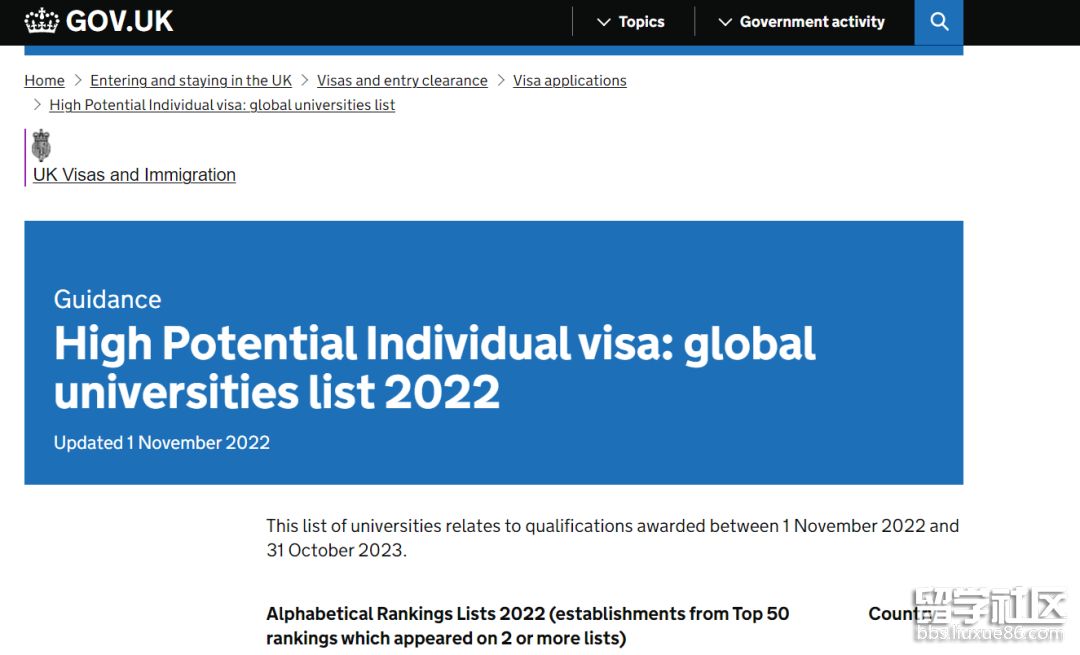
Task: Click the GOV.UK wordmark text
Action: click(120, 21)
